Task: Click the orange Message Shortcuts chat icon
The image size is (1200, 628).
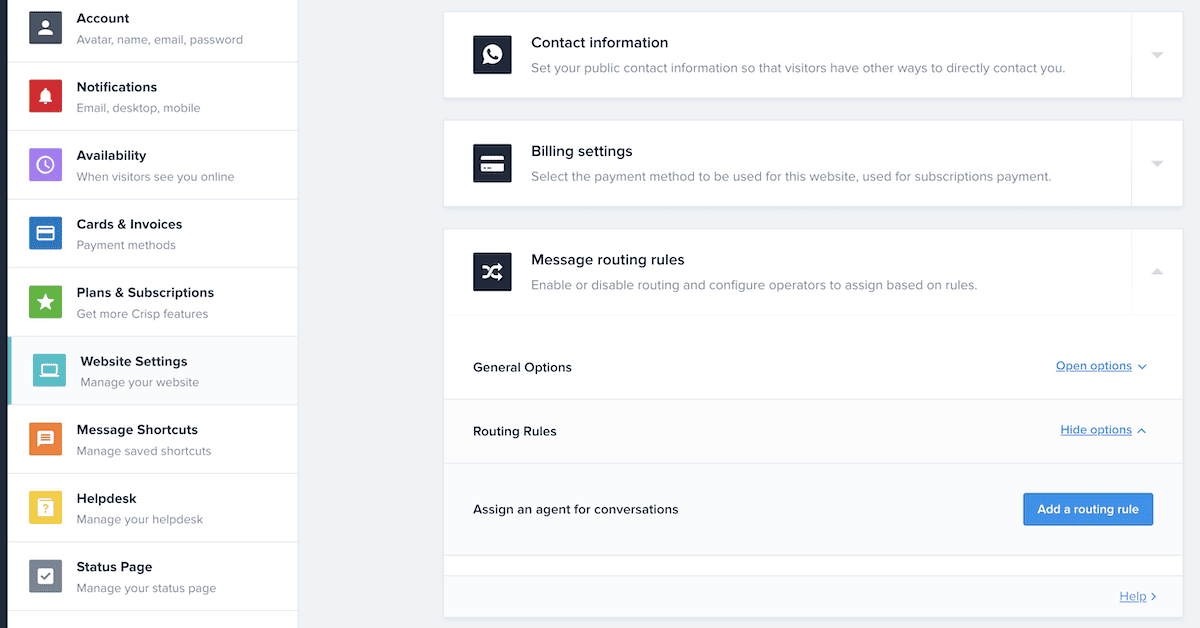Action: pos(45,439)
